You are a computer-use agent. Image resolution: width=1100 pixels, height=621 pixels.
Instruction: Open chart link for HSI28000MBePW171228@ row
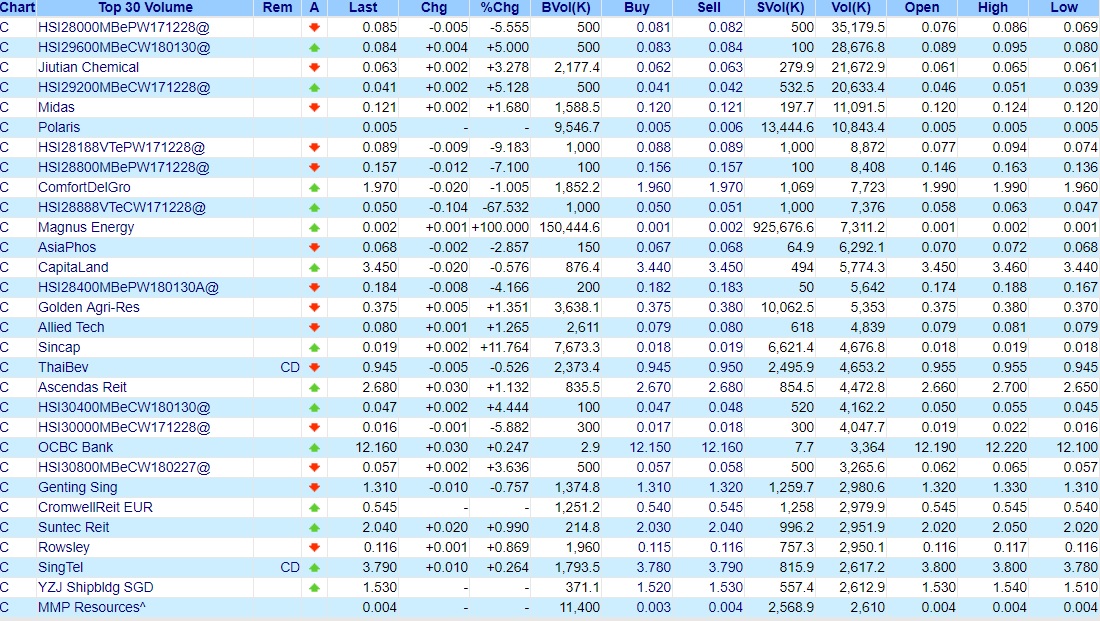tap(4, 27)
